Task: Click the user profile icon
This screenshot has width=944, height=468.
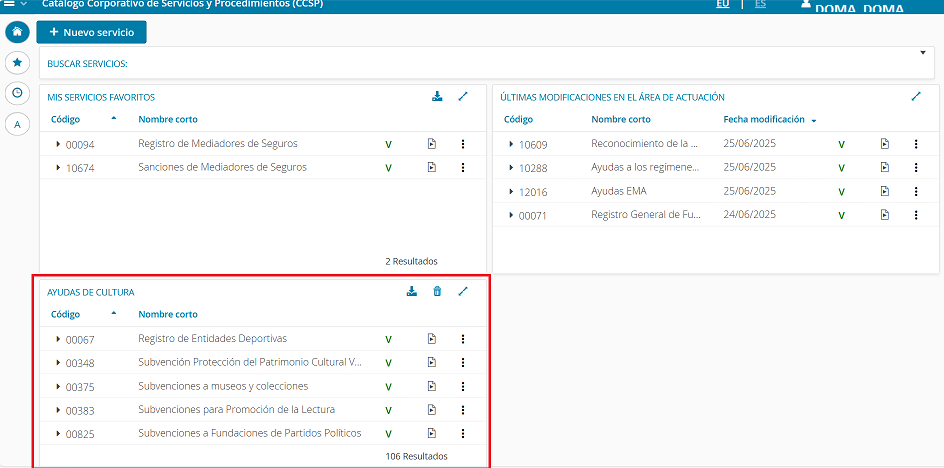Action: pos(806,4)
